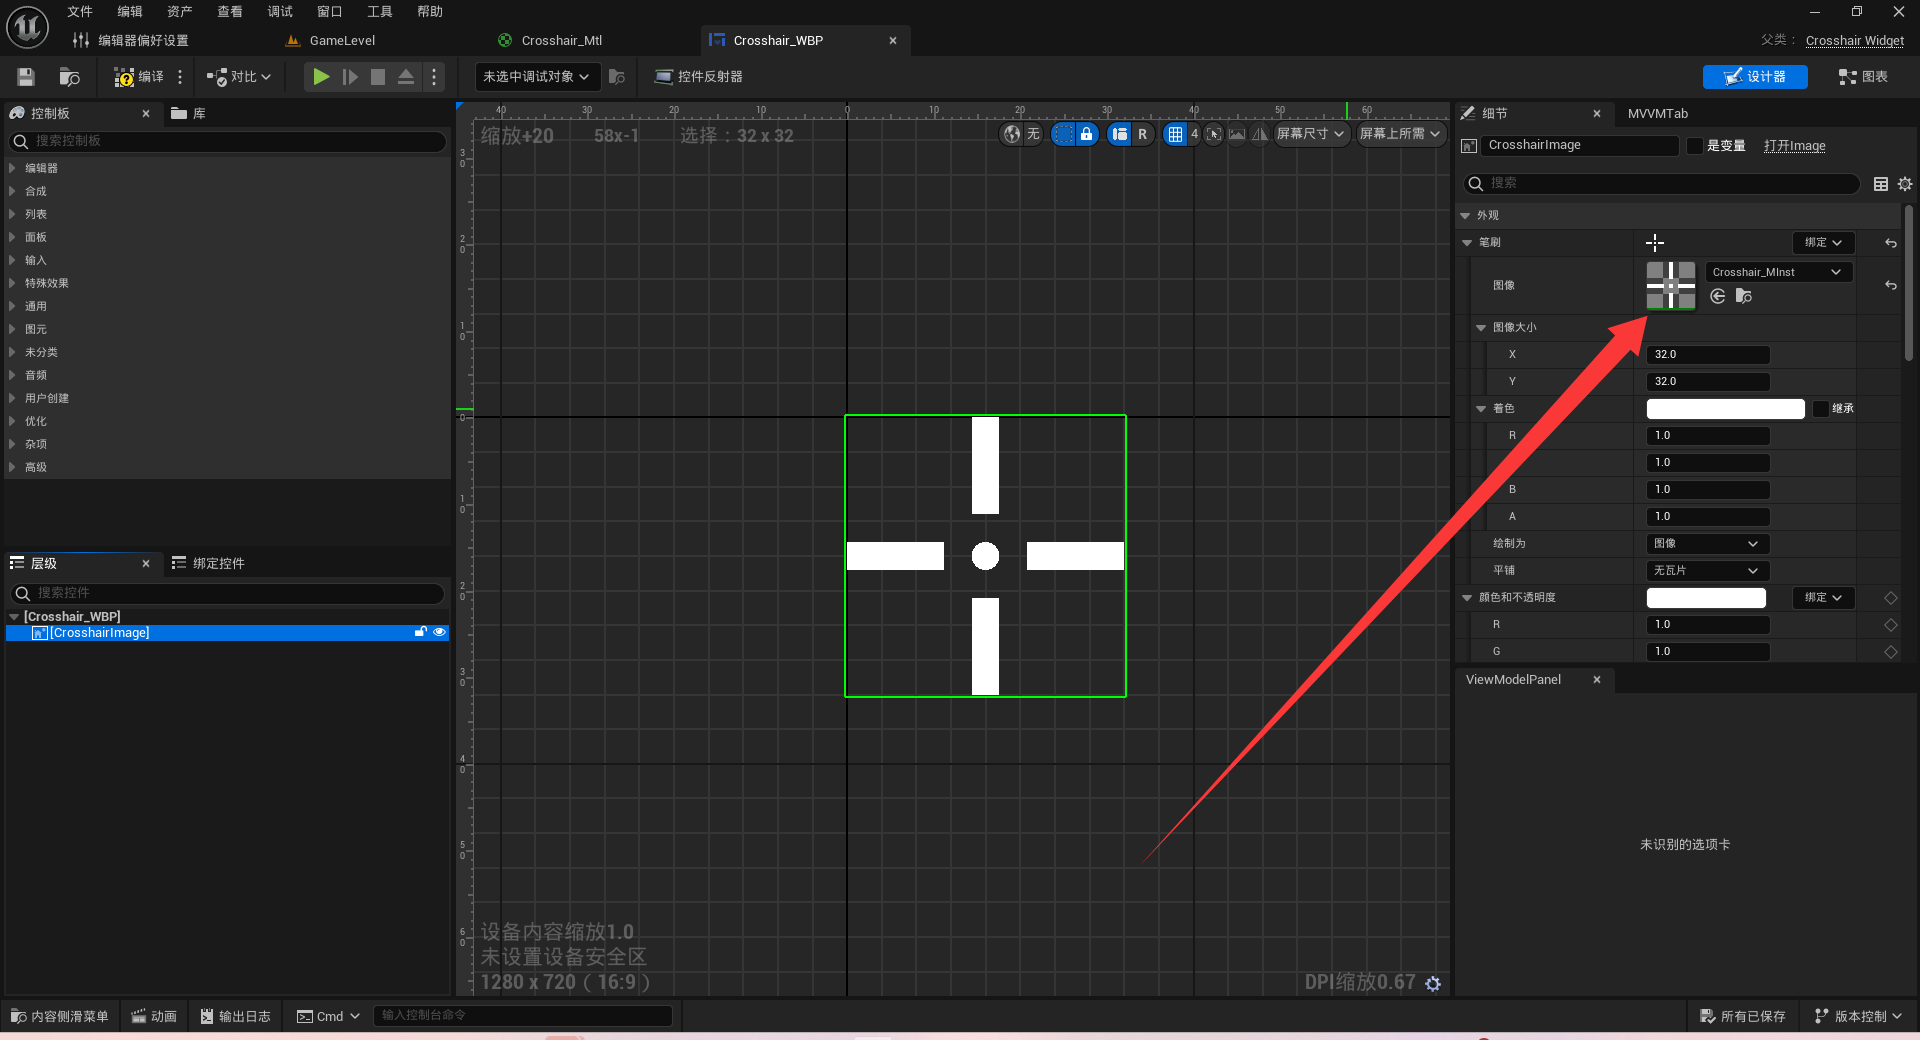Toggle the lock icon in viewport toolbar

[1087, 134]
